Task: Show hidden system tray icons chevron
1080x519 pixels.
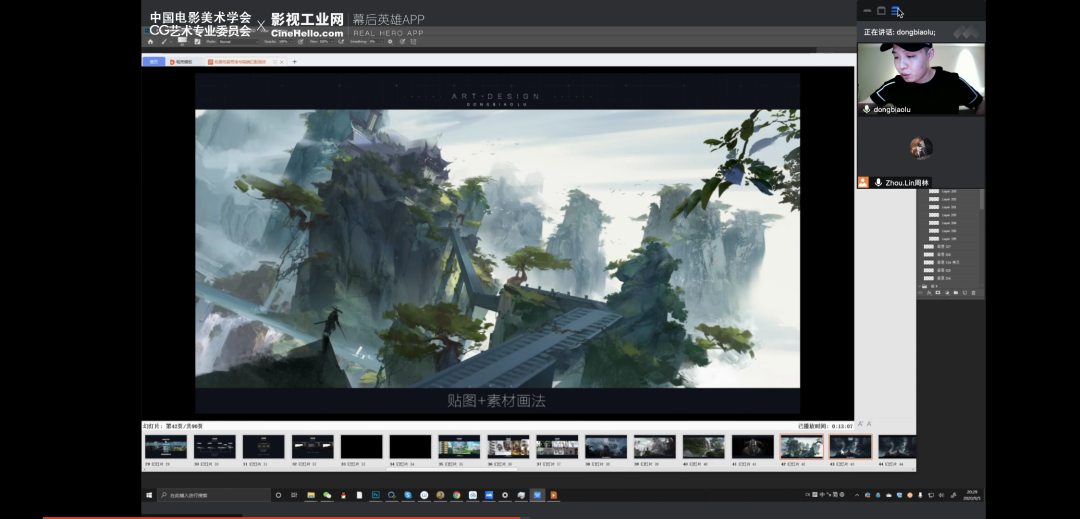Action: click(857, 495)
